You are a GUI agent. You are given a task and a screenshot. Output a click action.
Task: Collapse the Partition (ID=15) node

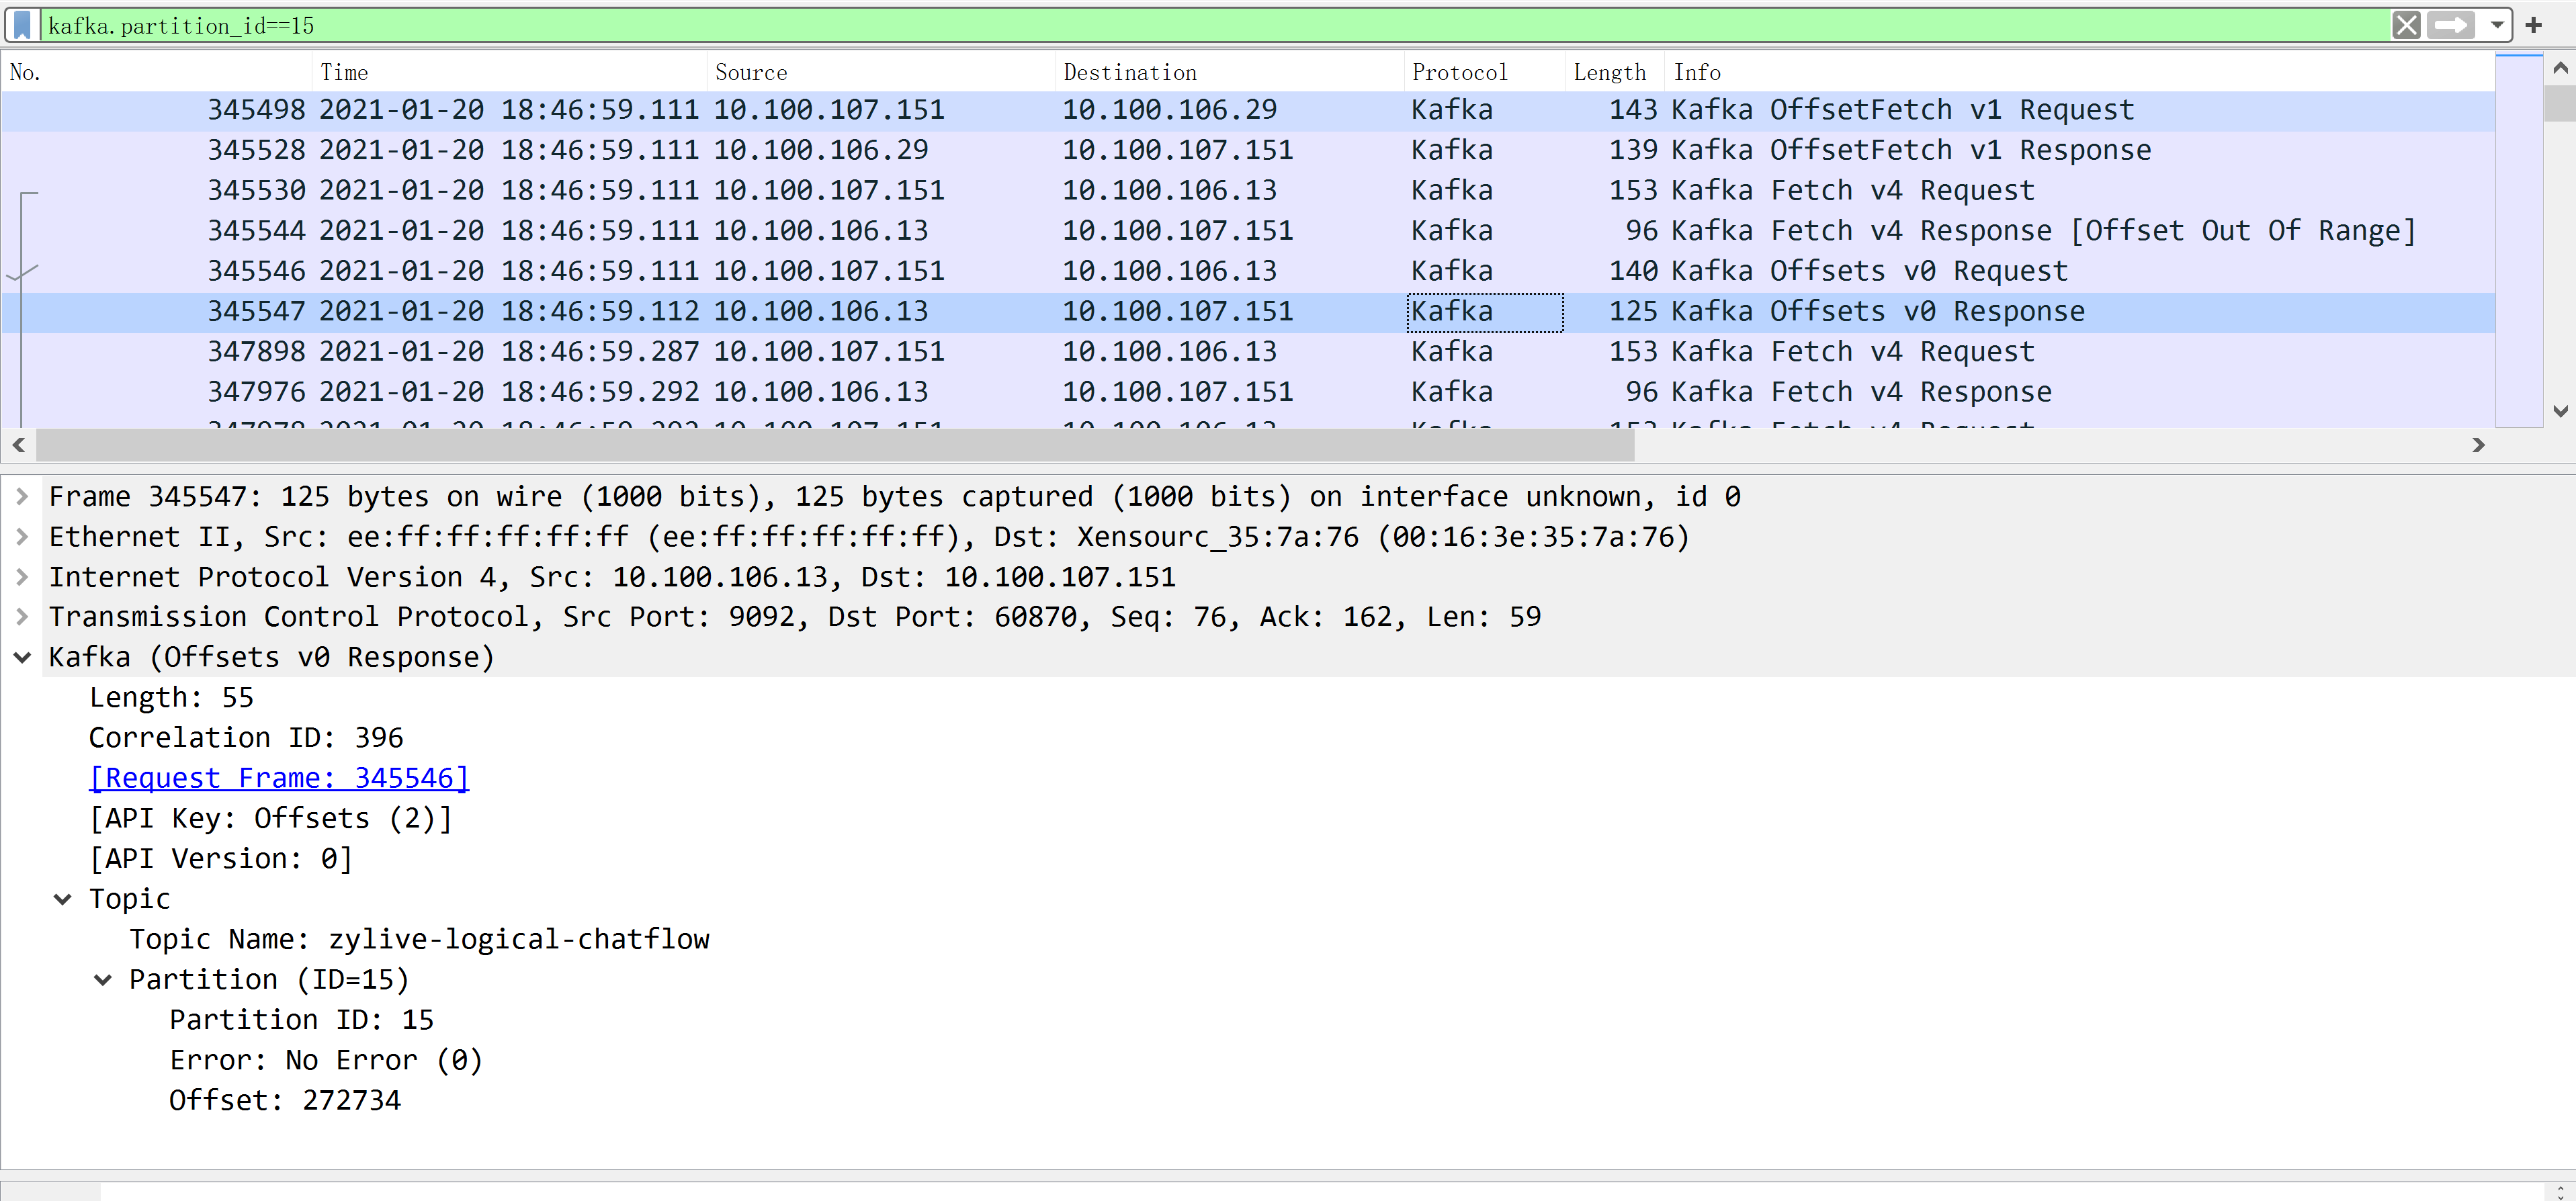[103, 980]
